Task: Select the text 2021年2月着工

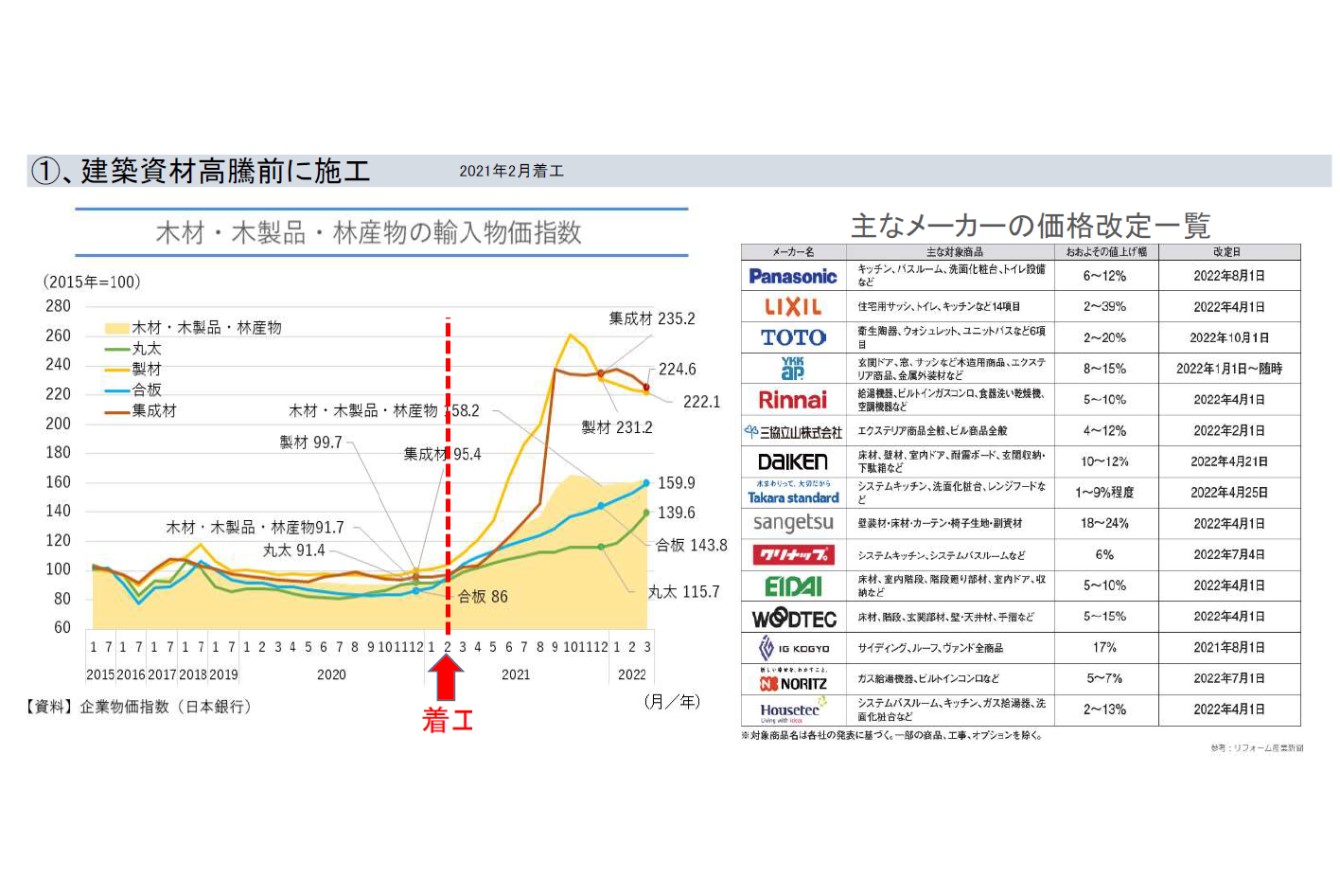Action: pyautogui.click(x=511, y=171)
